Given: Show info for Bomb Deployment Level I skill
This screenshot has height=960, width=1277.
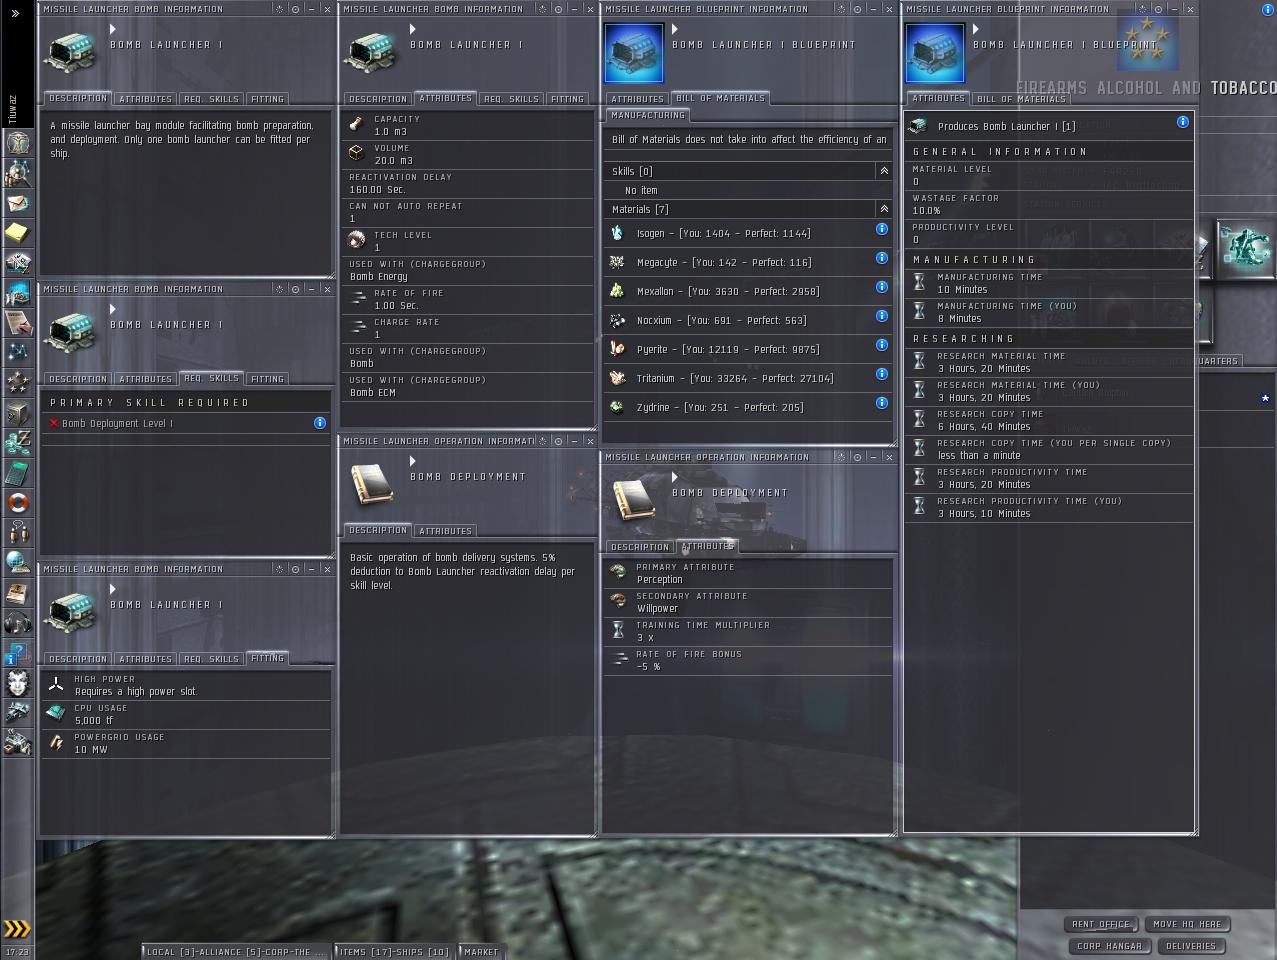Looking at the screenshot, I should click(319, 423).
